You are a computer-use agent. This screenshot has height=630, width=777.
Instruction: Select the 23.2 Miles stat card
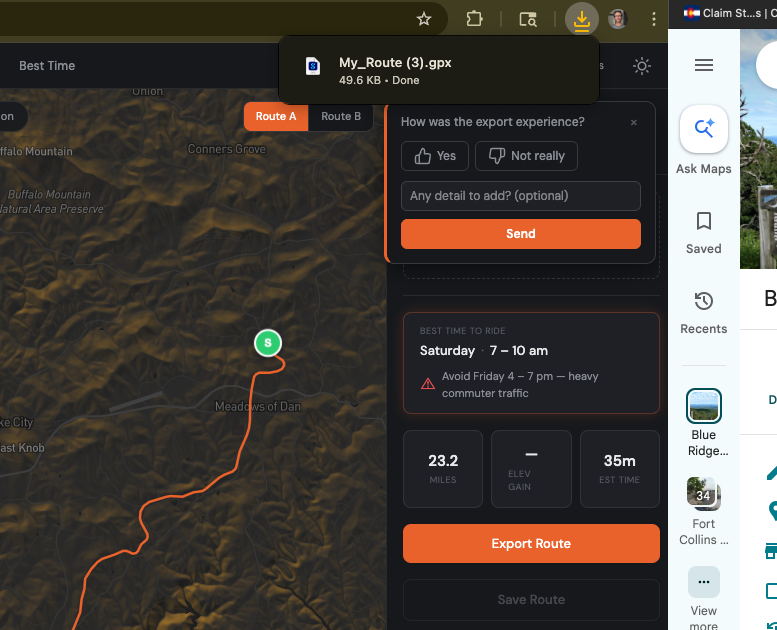pyautogui.click(x=443, y=469)
